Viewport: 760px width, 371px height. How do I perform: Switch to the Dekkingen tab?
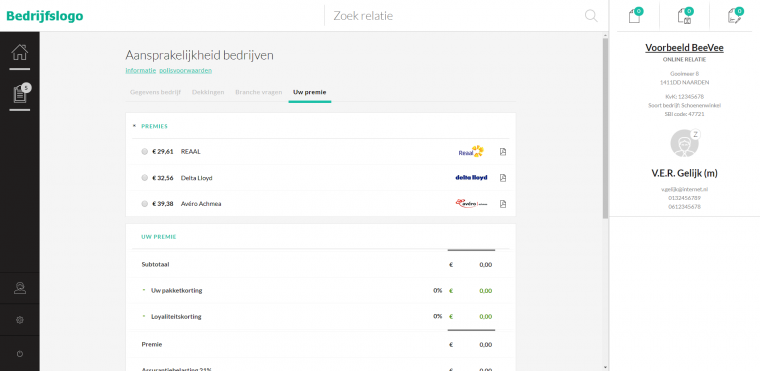tap(208, 92)
